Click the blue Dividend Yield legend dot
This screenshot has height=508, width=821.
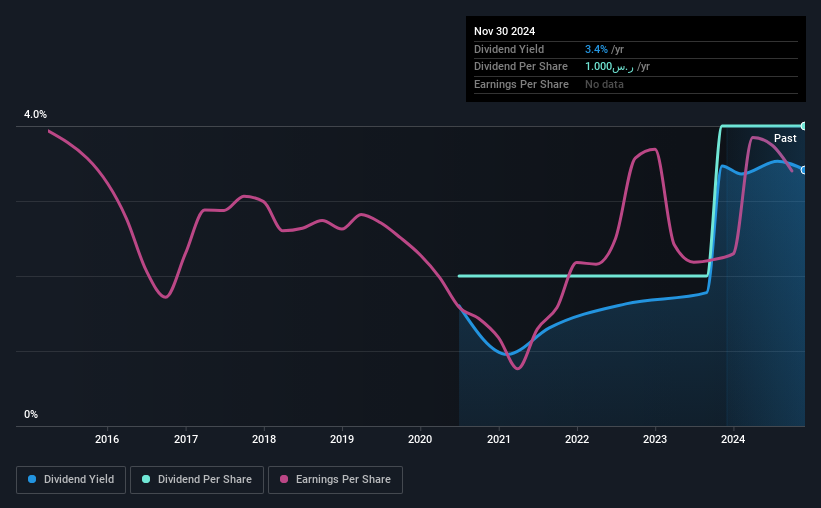[32, 479]
